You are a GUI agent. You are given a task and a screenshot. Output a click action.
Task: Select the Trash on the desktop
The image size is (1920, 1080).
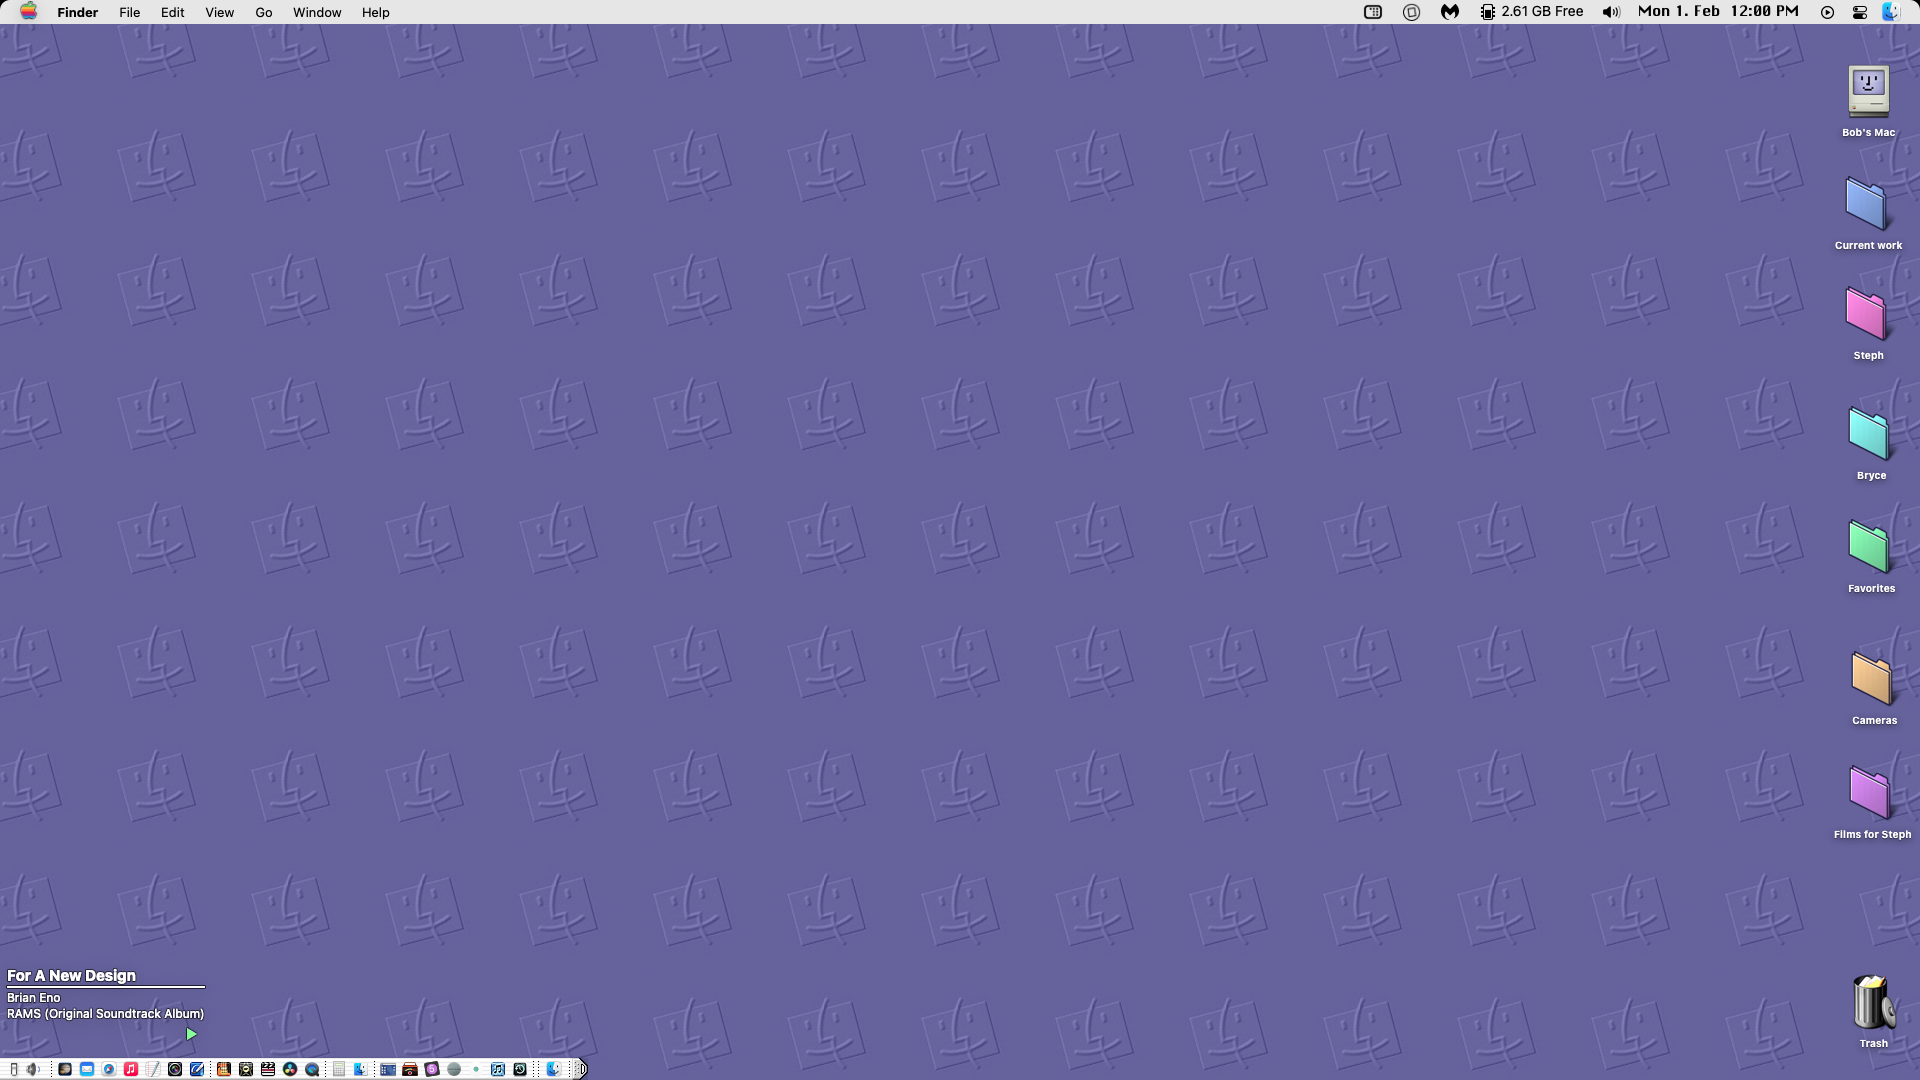(x=1872, y=1004)
